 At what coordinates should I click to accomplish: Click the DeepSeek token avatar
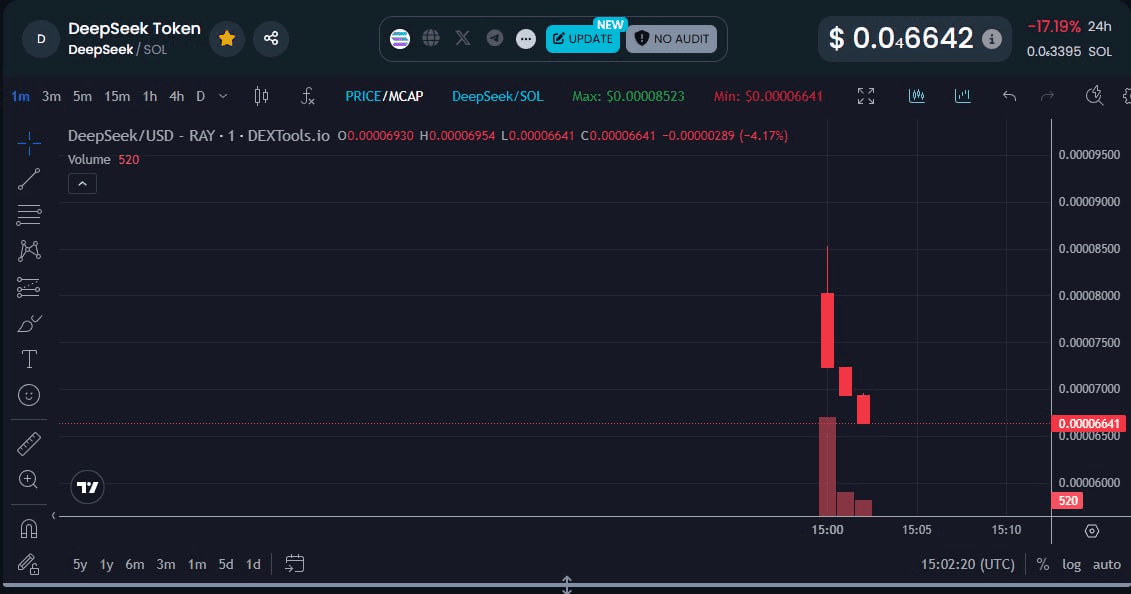pos(41,39)
